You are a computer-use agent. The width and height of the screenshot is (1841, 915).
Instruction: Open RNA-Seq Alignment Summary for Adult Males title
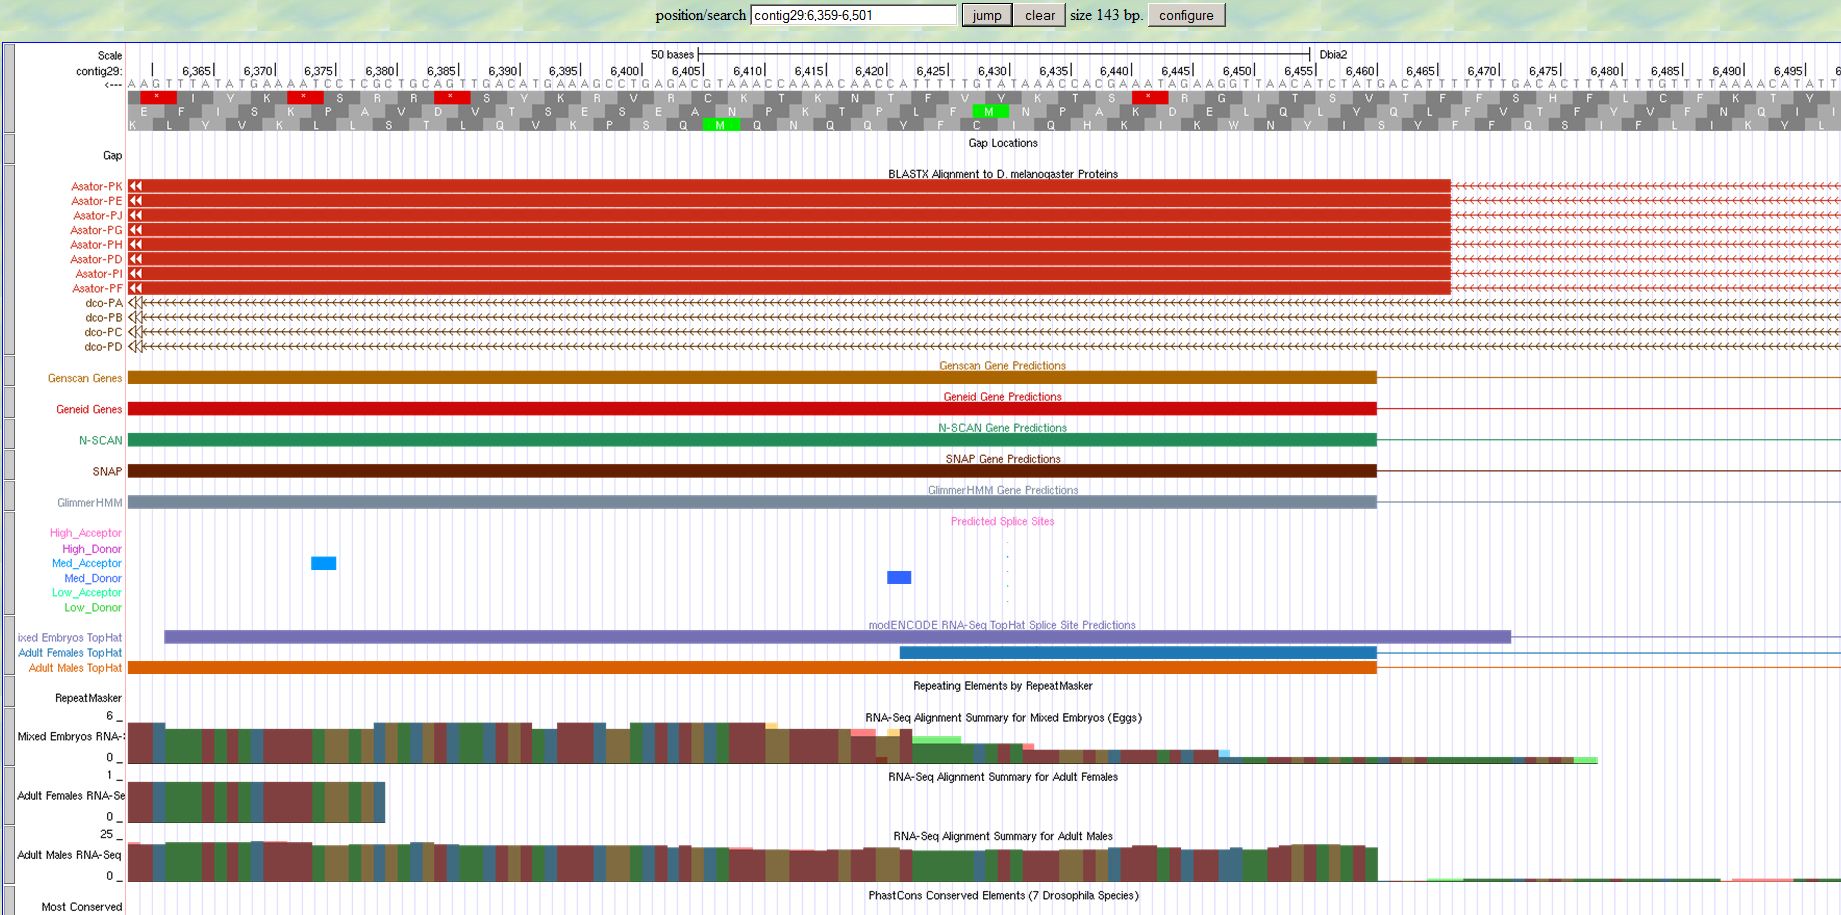(1003, 836)
